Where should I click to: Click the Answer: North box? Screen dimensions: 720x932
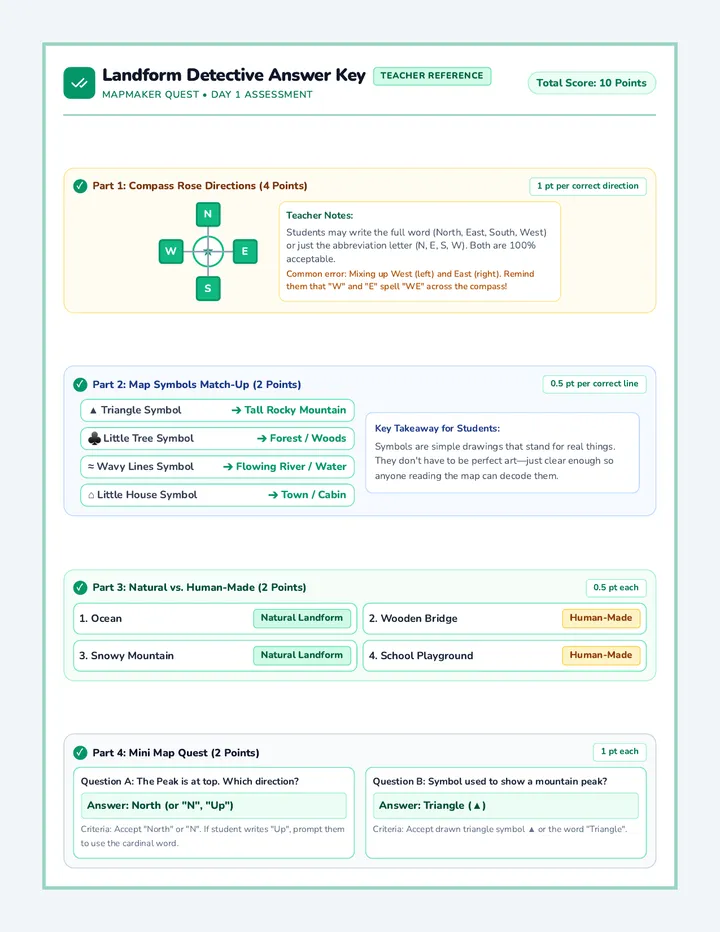[x=213, y=805]
